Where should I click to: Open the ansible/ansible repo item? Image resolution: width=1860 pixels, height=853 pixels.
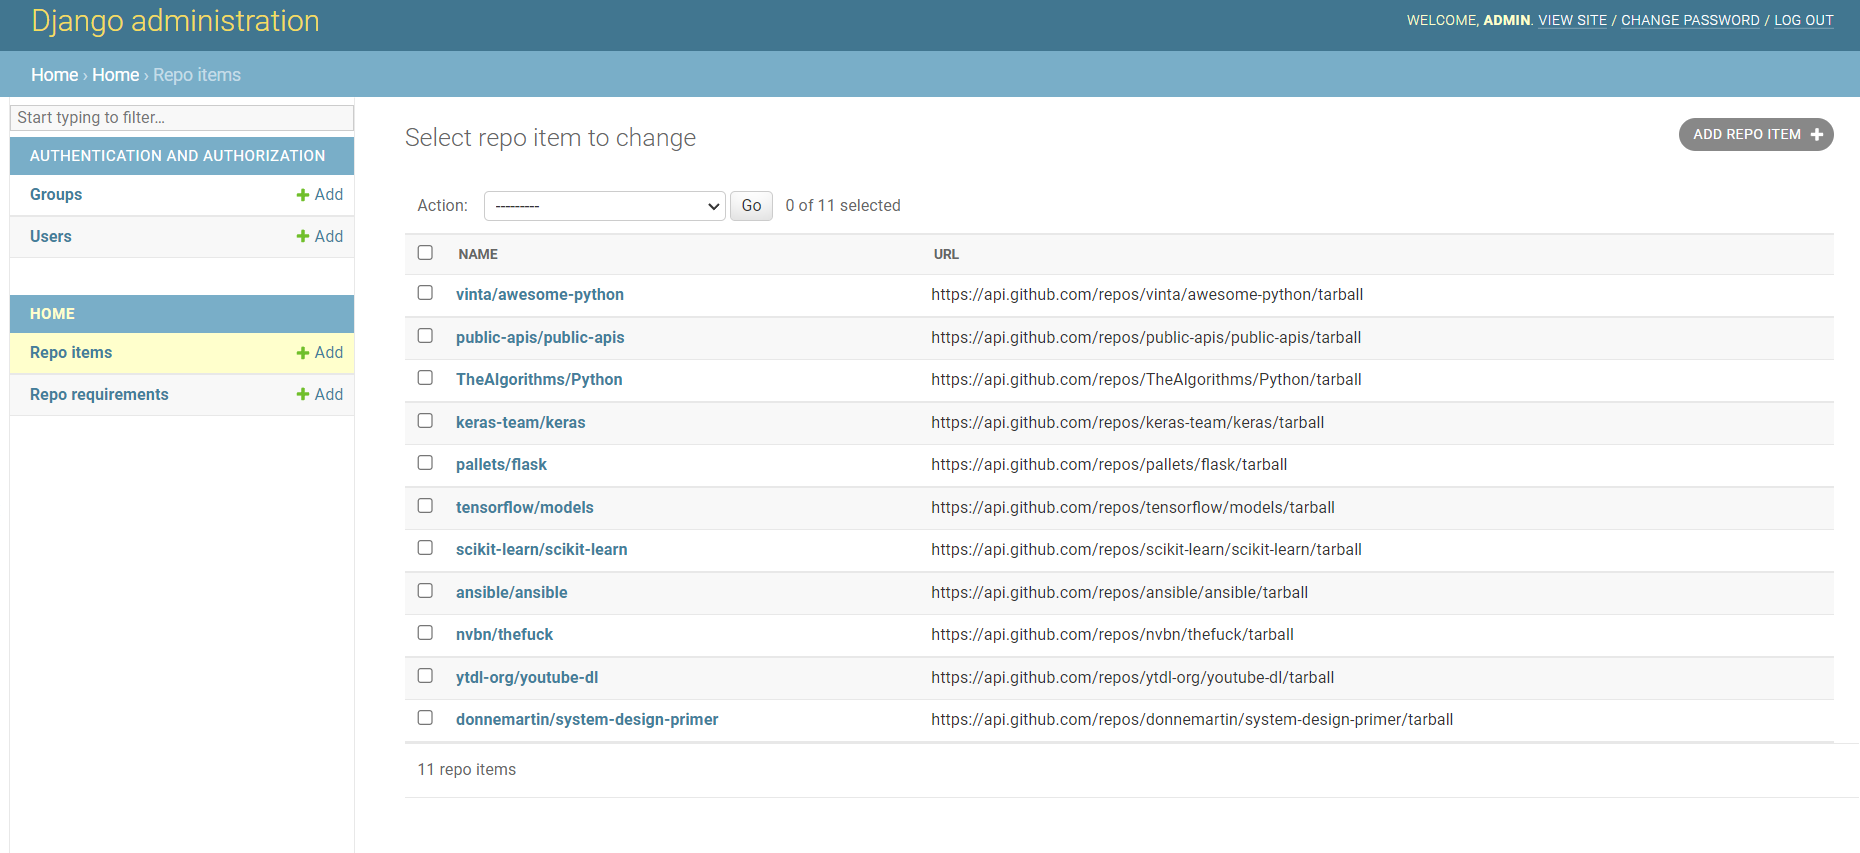(x=512, y=593)
